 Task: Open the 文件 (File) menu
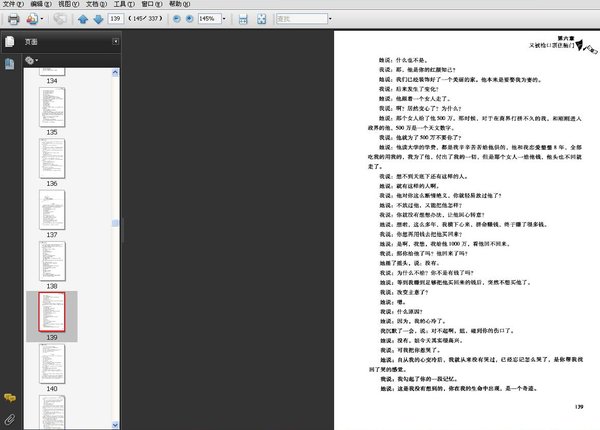coord(13,4)
